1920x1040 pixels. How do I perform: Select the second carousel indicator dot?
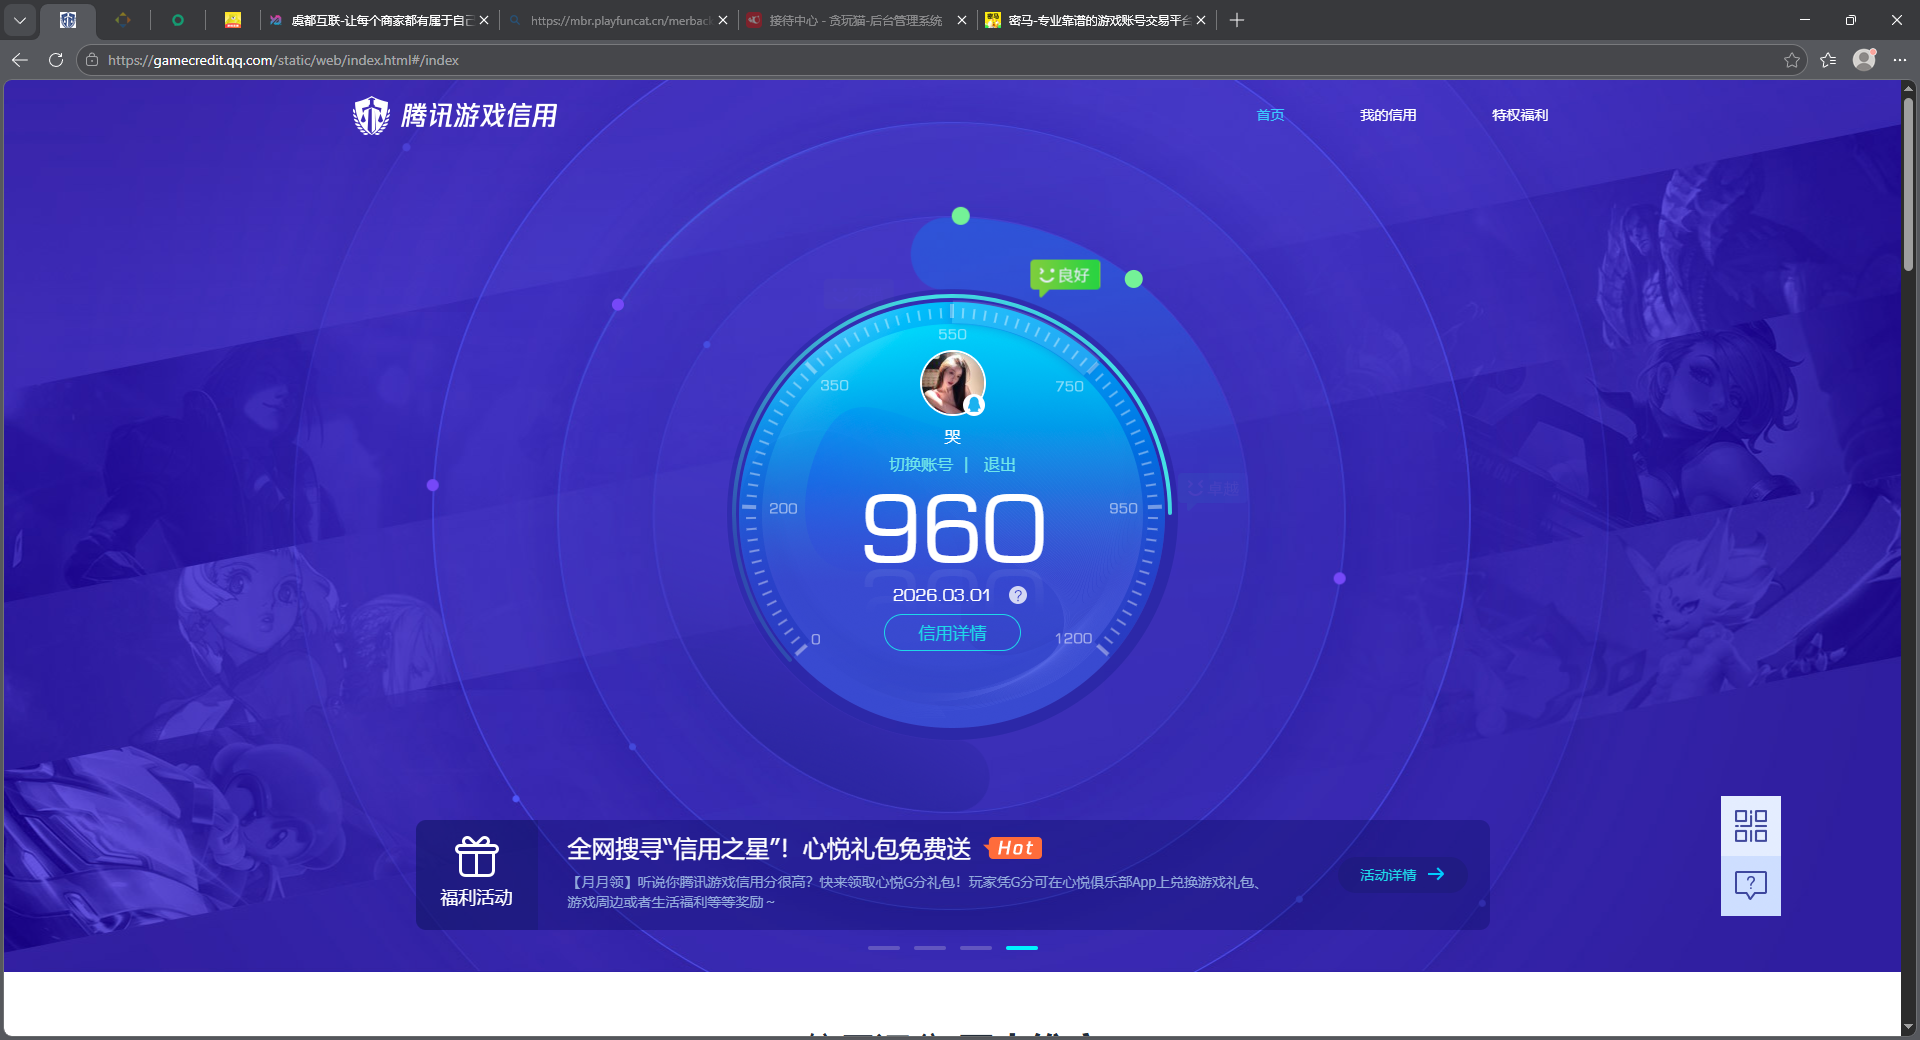(929, 948)
